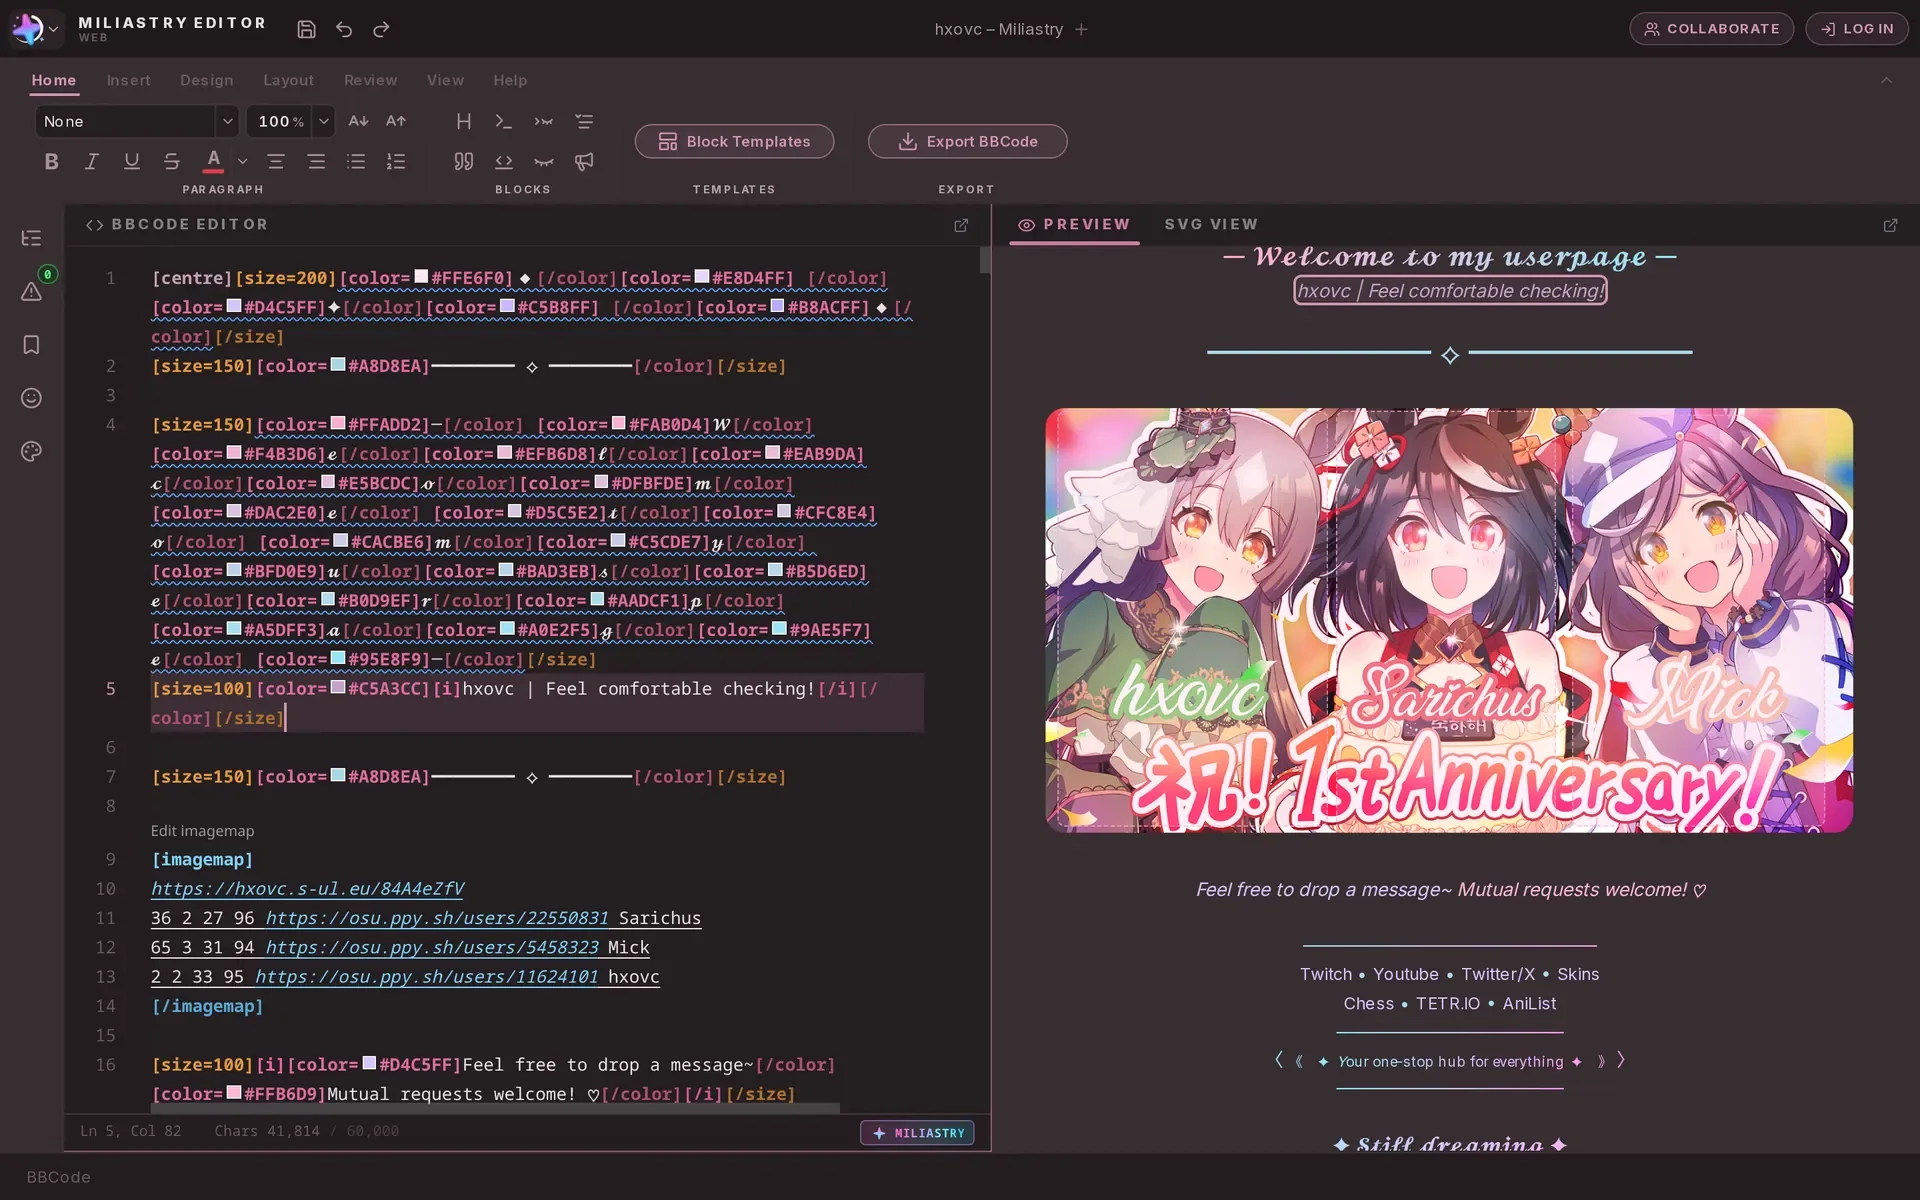Open the bookmarks sidebar panel

click(x=31, y=344)
